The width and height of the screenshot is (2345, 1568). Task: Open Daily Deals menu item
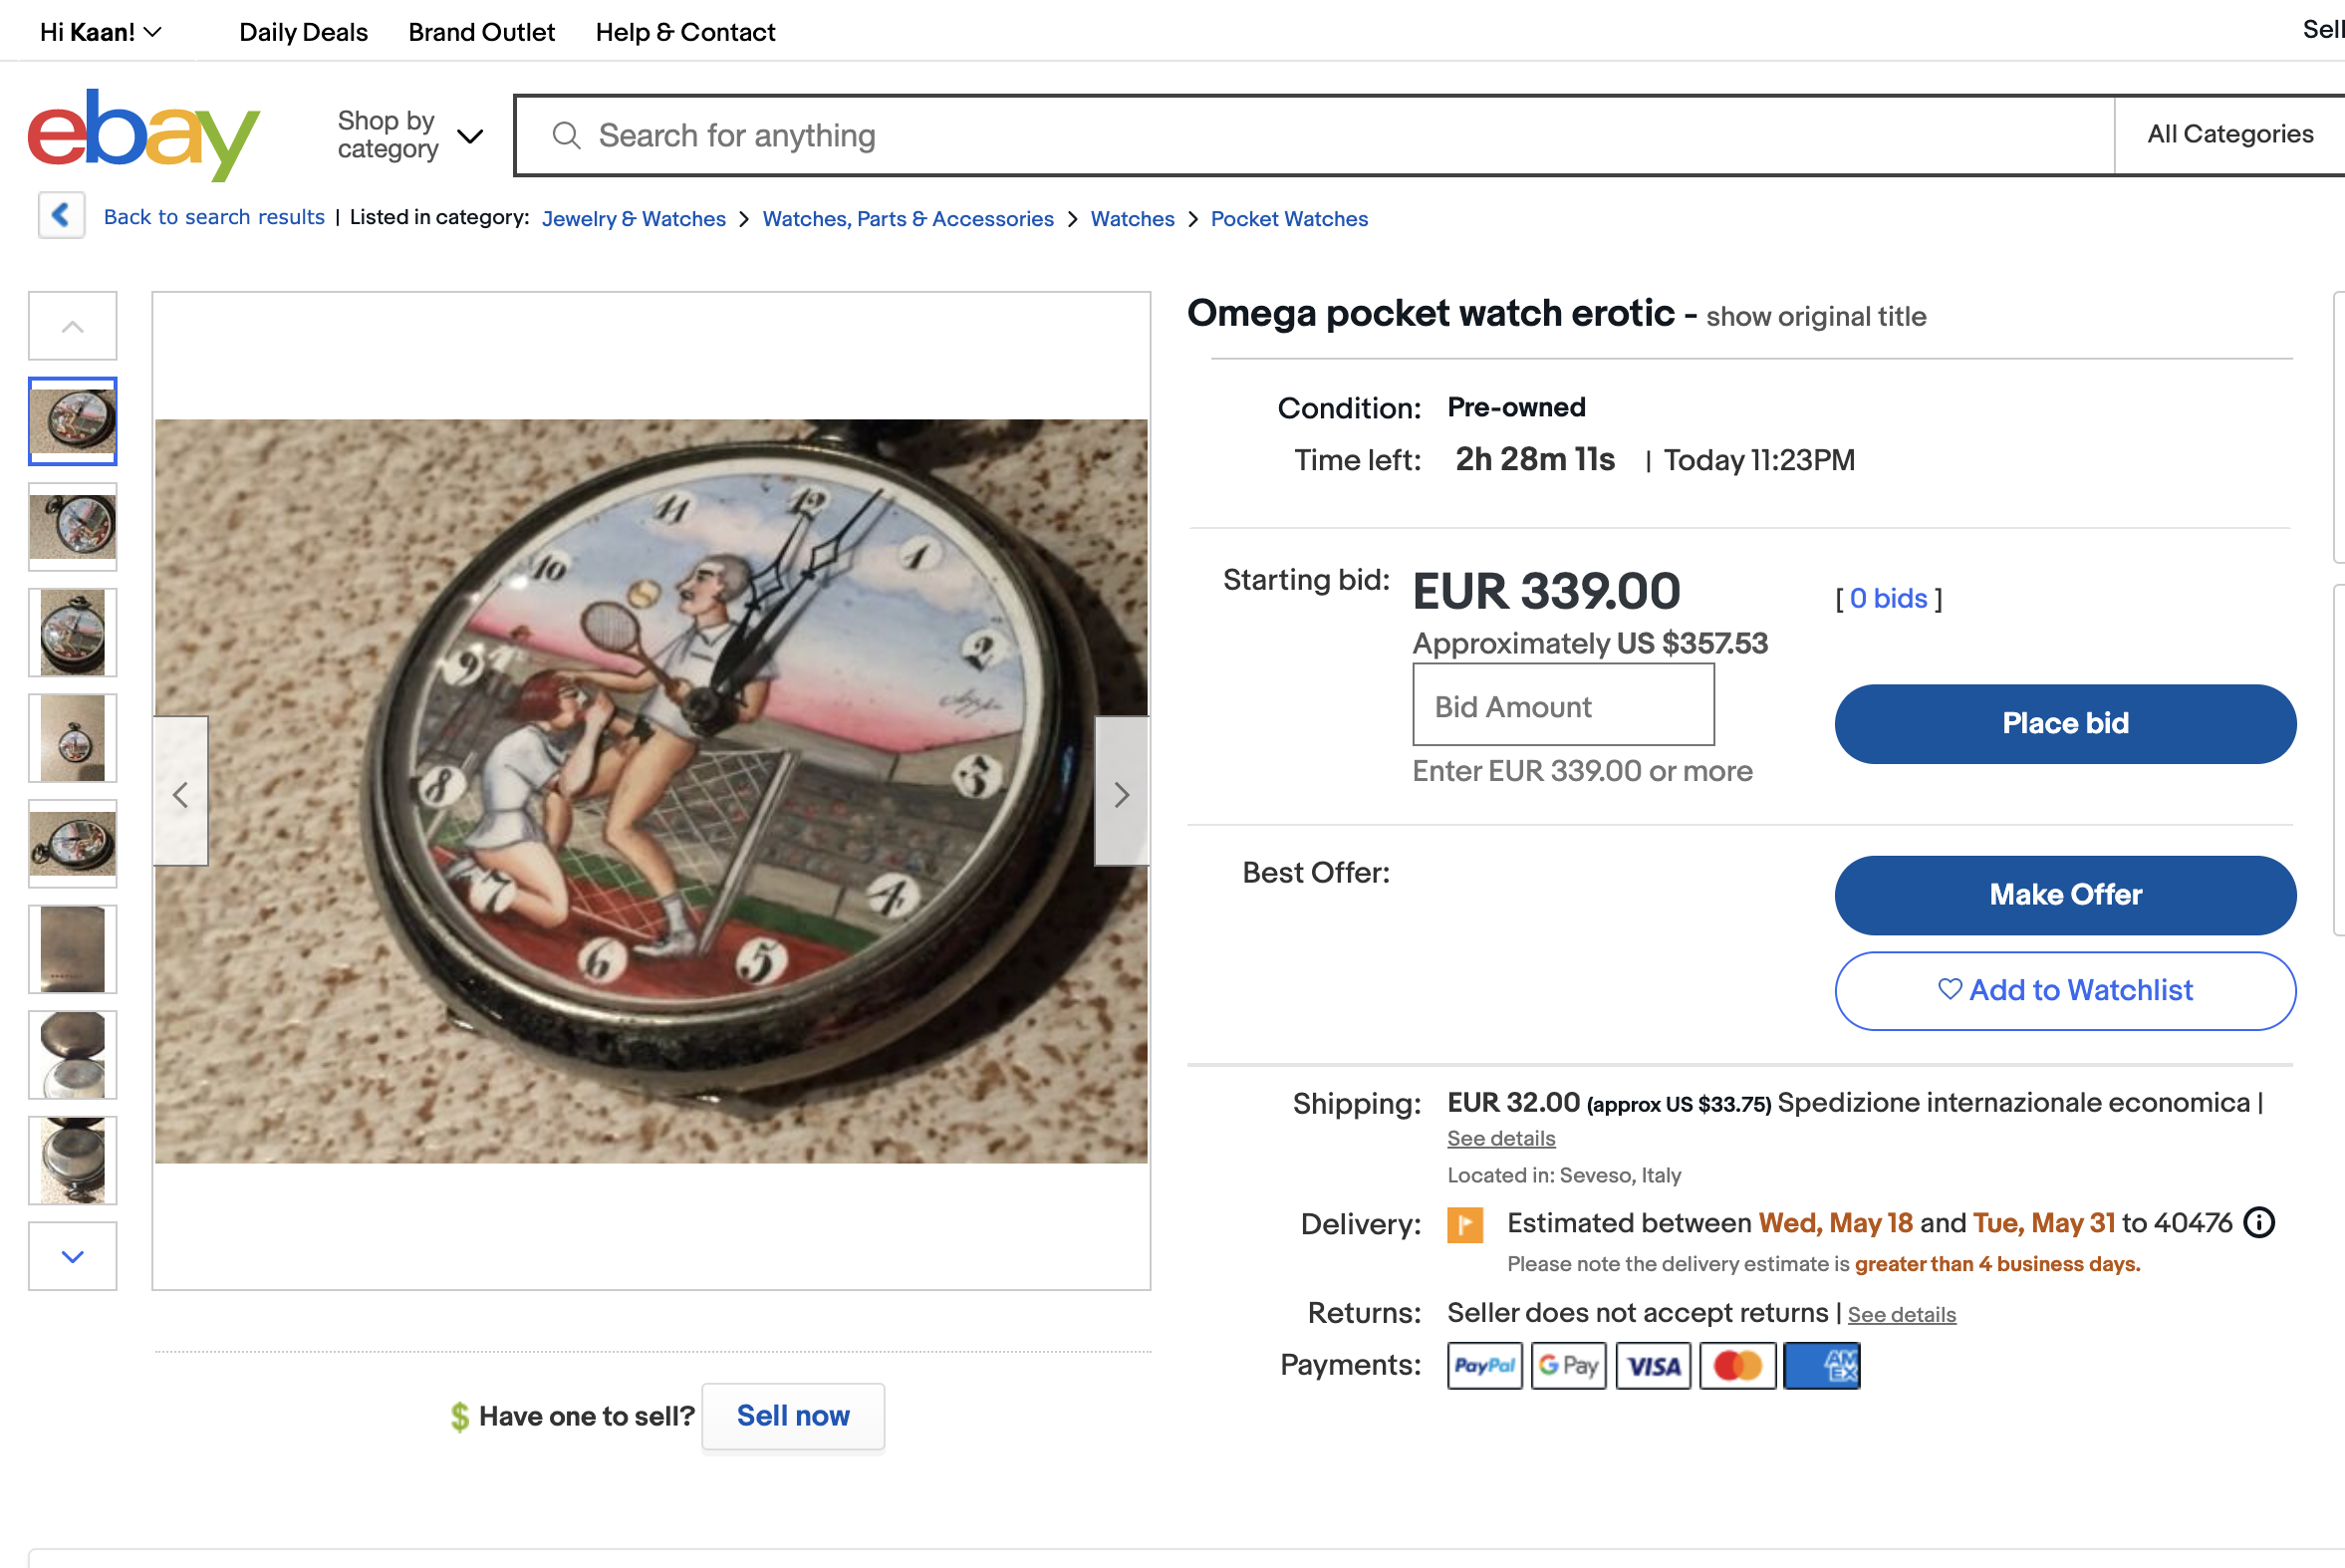(x=303, y=32)
